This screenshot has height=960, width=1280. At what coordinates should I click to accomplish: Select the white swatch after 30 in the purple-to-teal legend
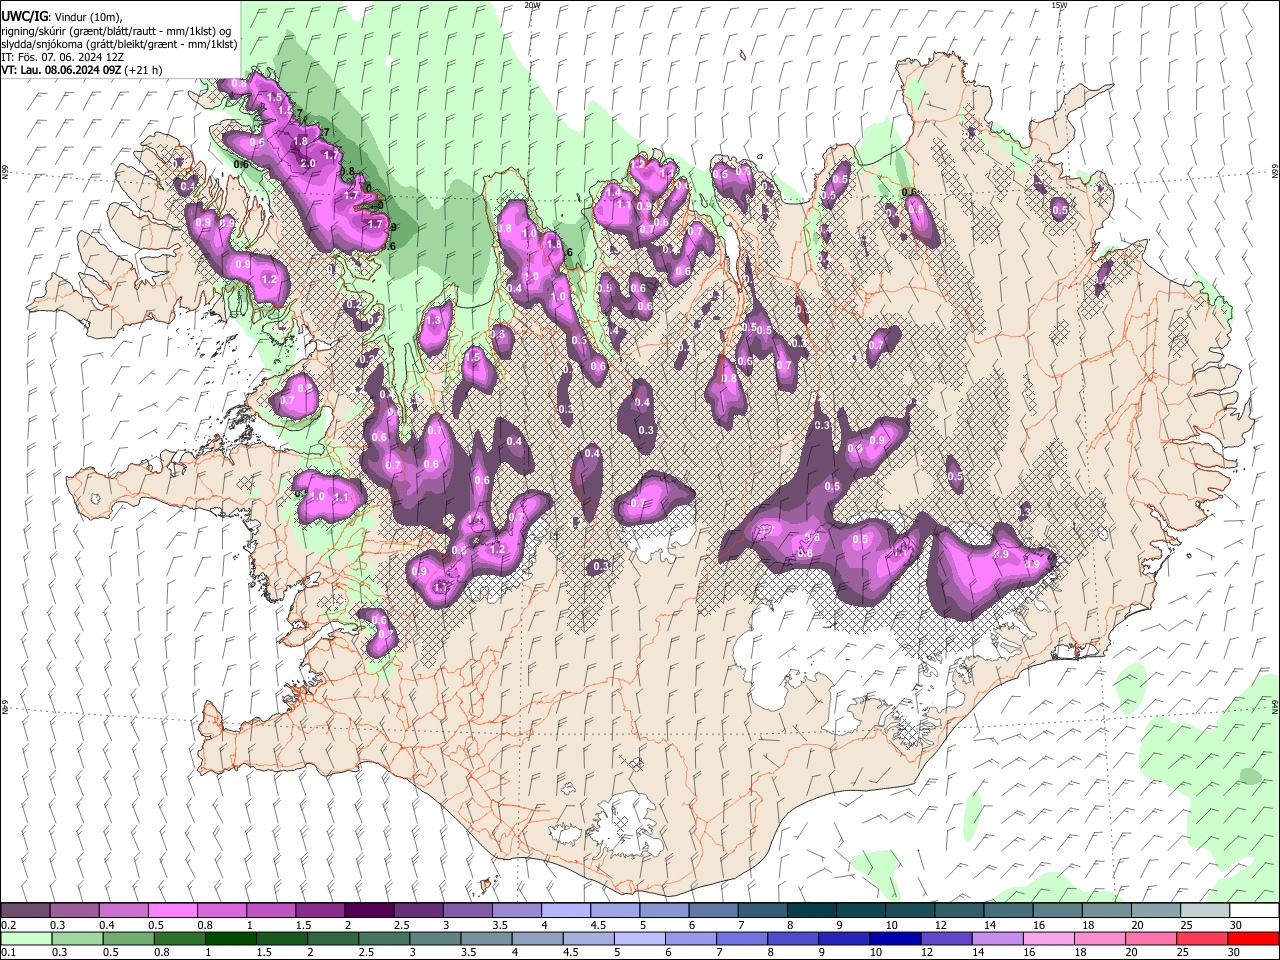tap(1255, 911)
